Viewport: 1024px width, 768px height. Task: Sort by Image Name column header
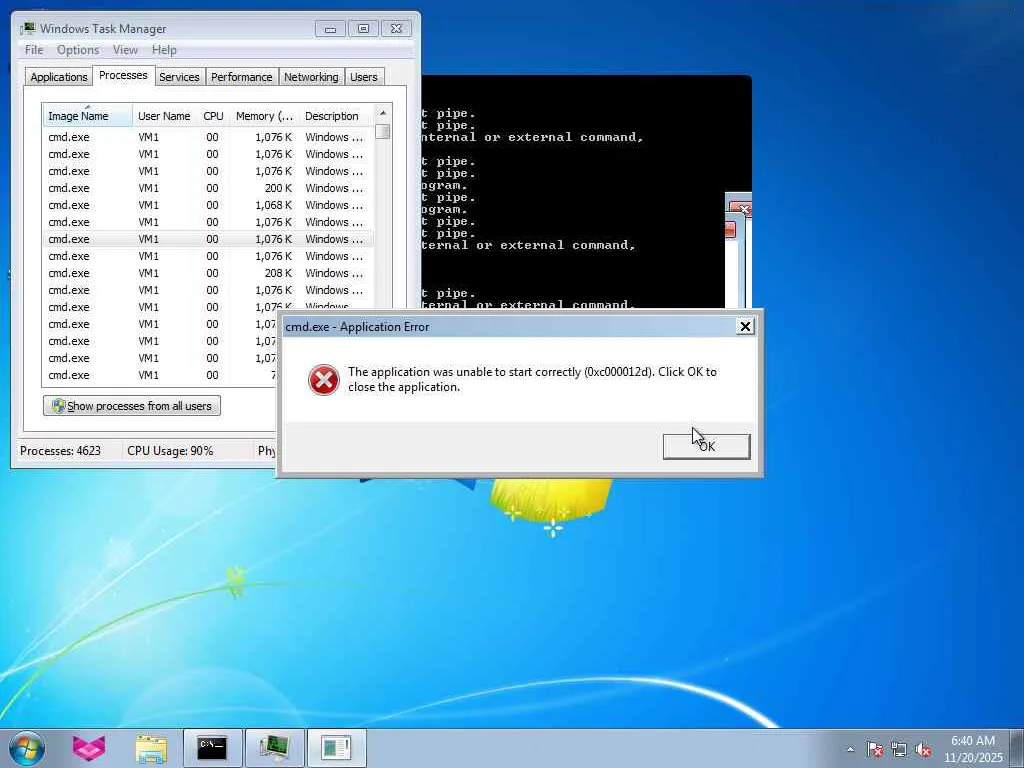[x=88, y=116]
